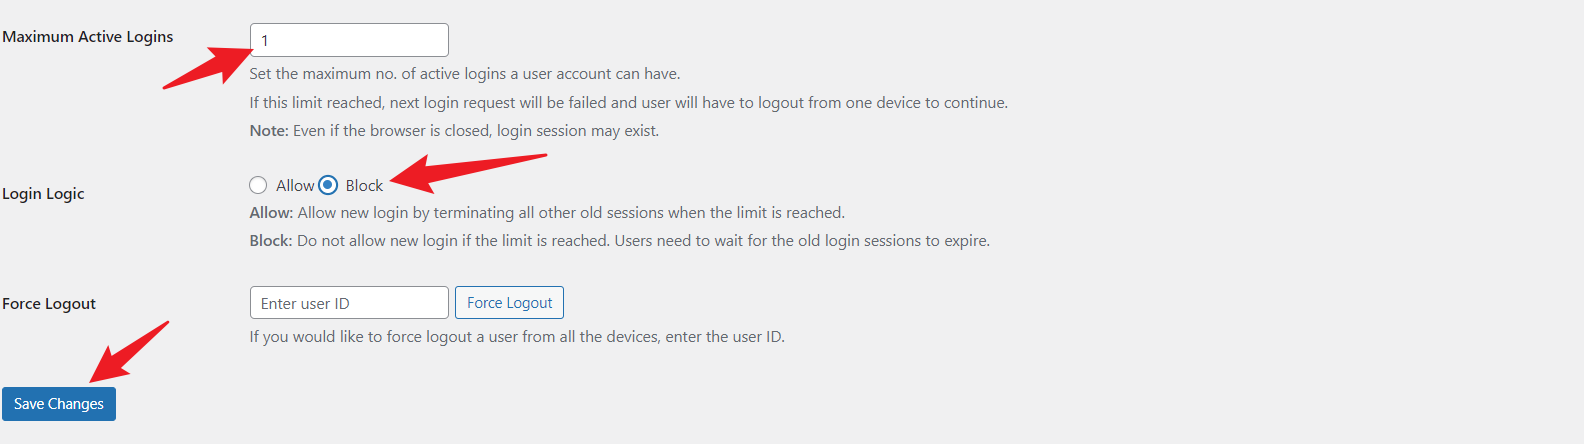Image resolution: width=1584 pixels, height=444 pixels.
Task: Click the 'Set the maximum no.' help text
Action: coord(464,74)
